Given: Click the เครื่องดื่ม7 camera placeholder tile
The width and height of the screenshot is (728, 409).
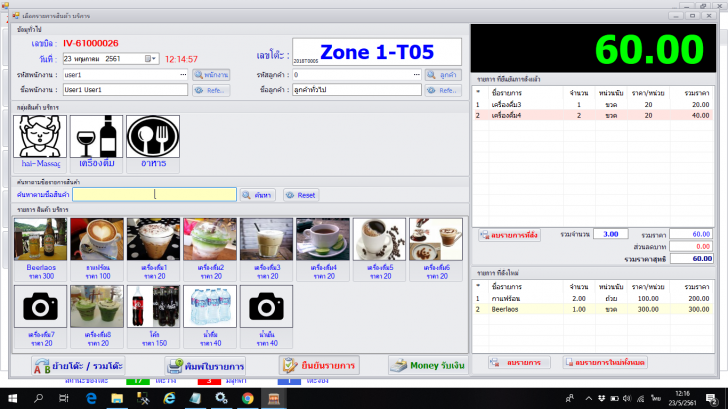Looking at the screenshot, I should [40, 317].
